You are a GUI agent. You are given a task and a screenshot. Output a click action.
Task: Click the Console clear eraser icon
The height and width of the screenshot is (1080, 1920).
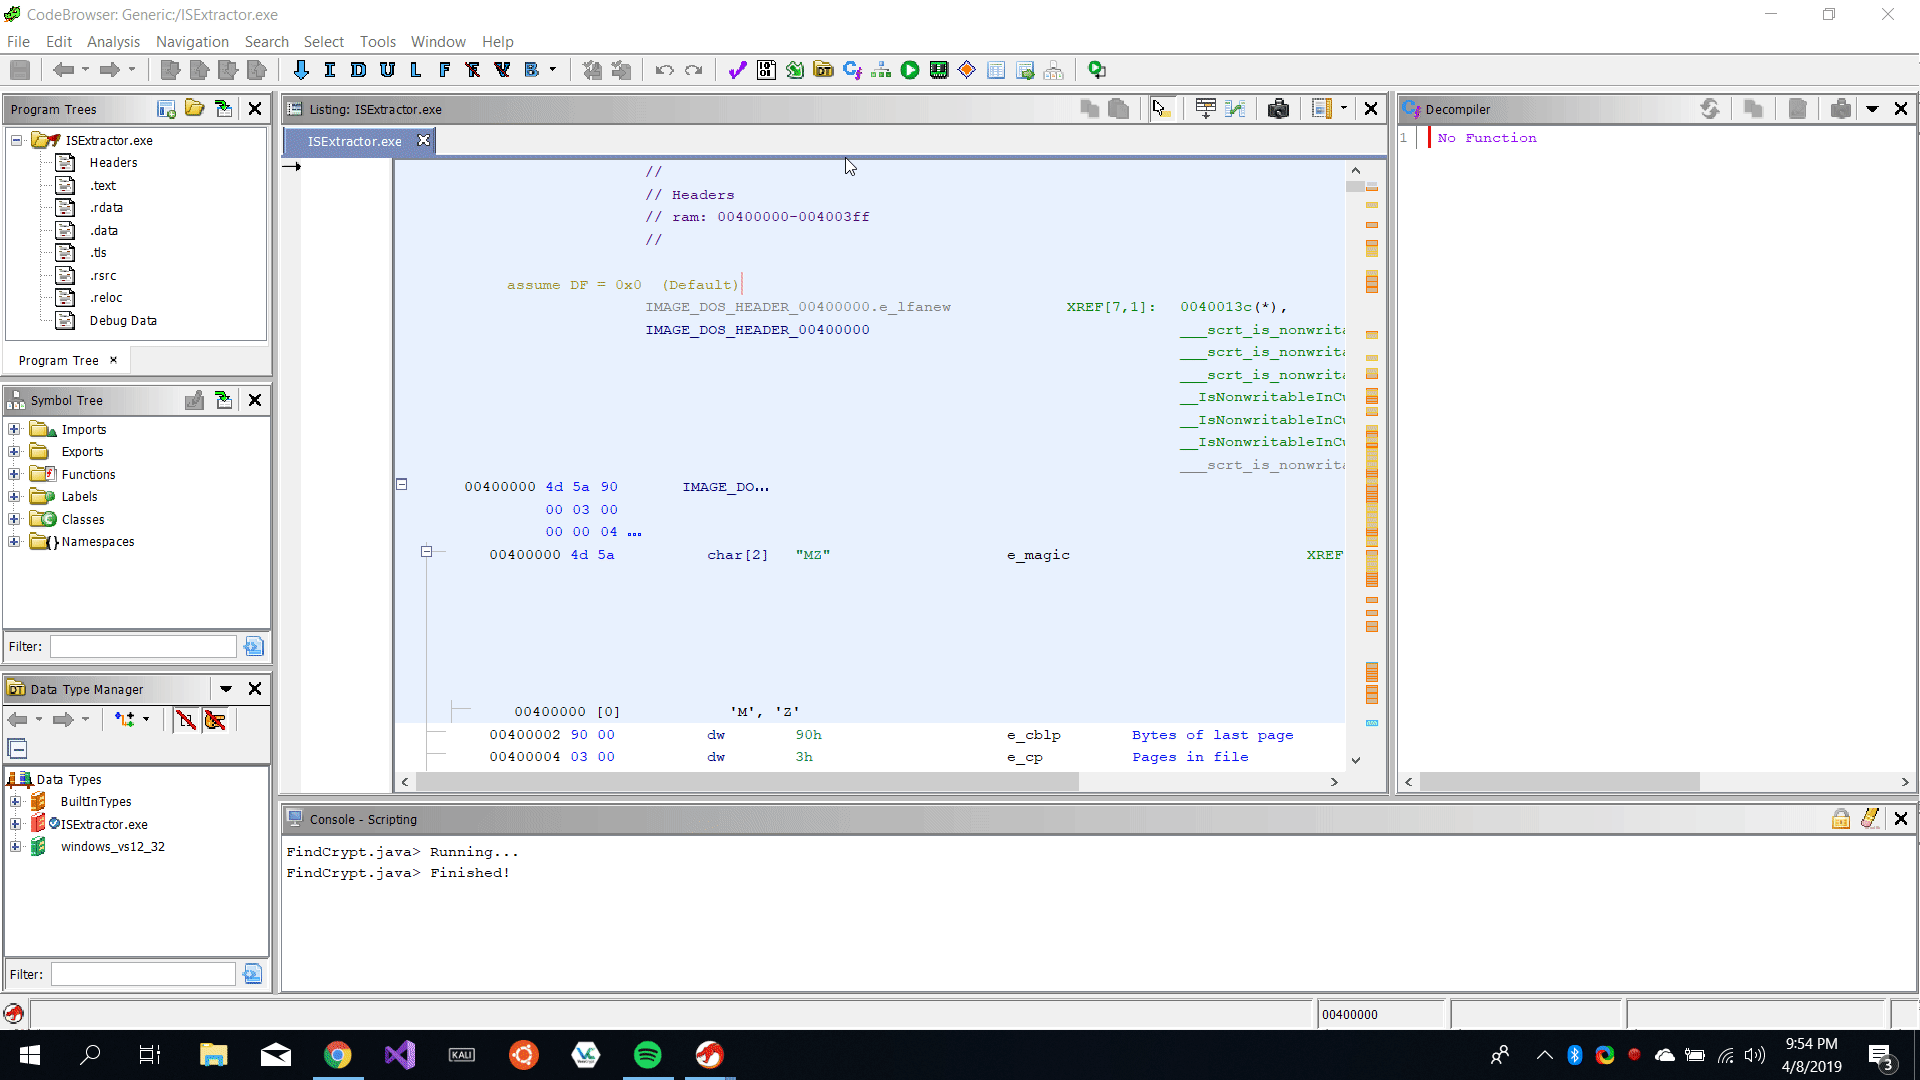pos(1870,819)
